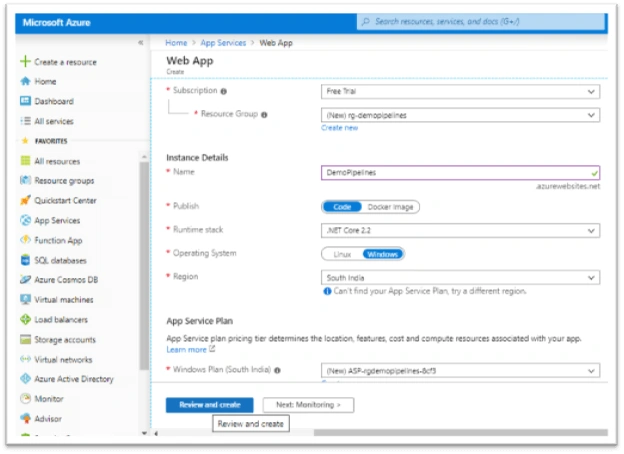This screenshot has height=454, width=624.
Task: Expand the Runtime stack dropdown
Action: (460, 230)
